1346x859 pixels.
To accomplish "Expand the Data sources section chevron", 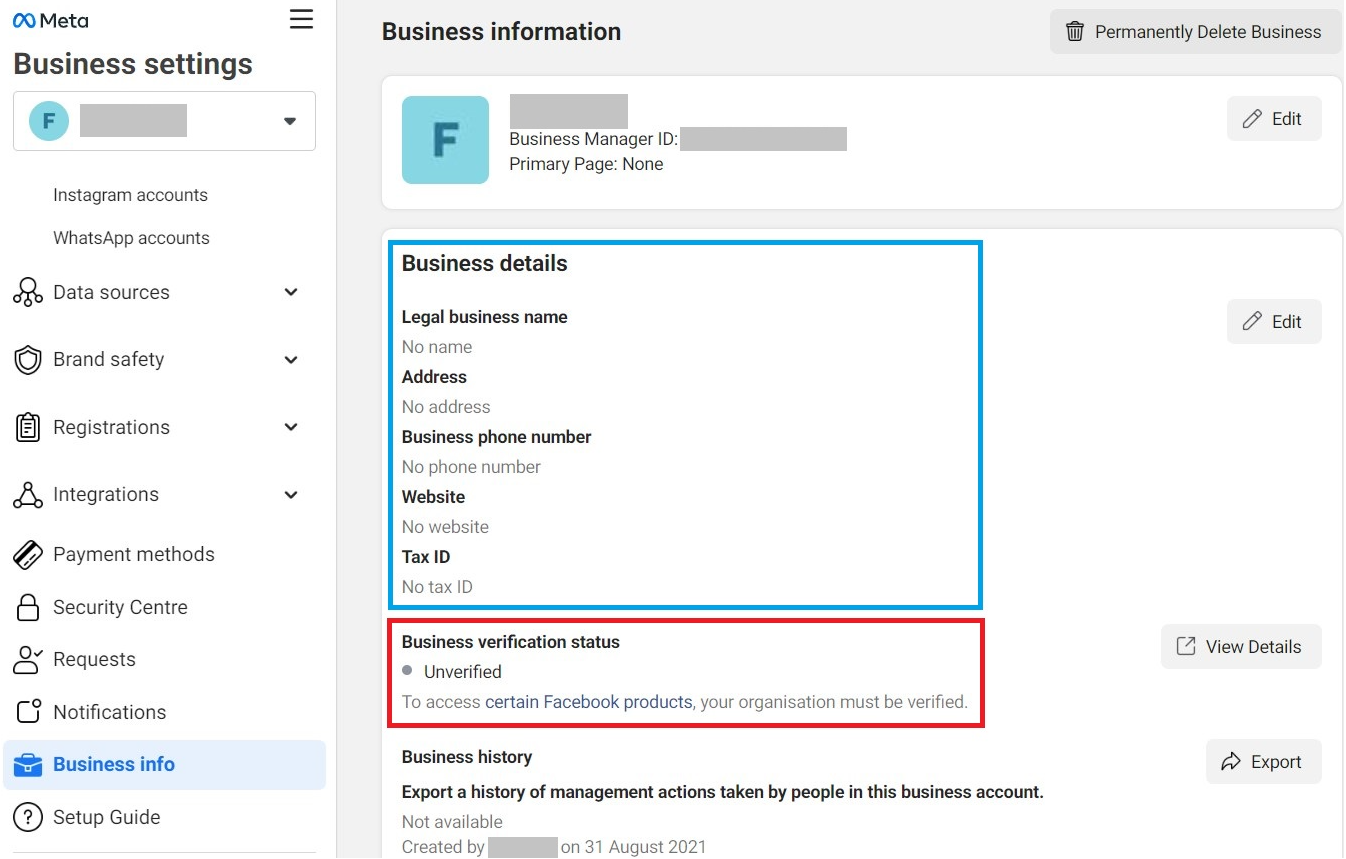I will pos(291,293).
